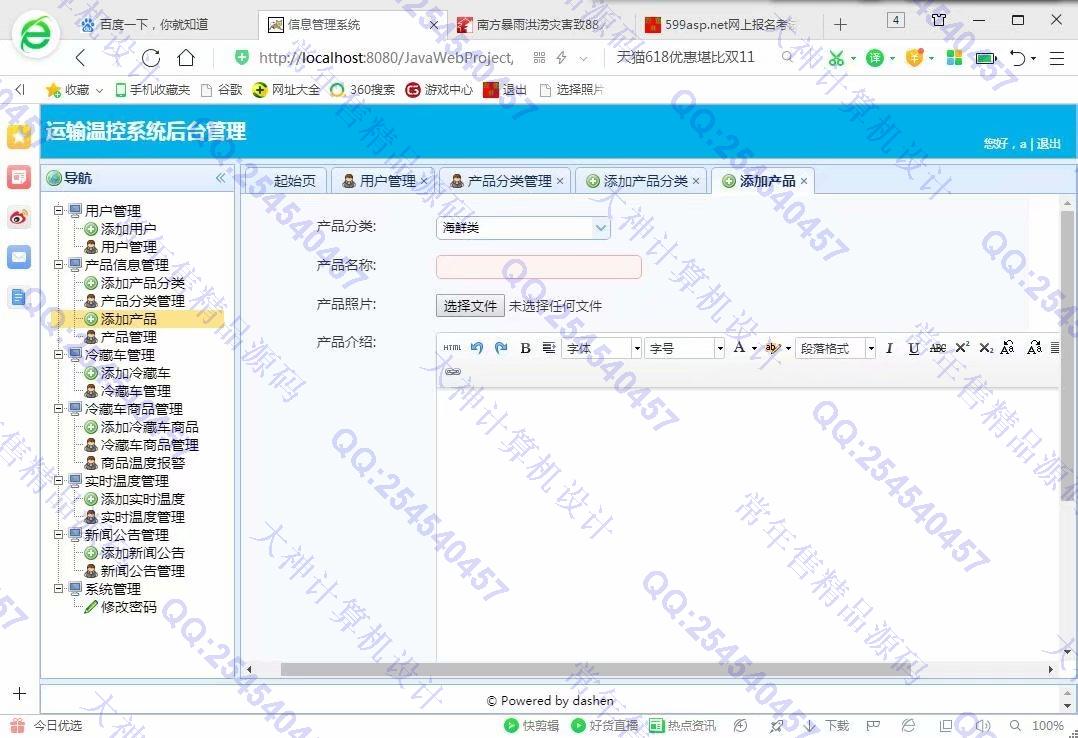Reload page with browser refresh icon
Viewport: 1078px width, 738px height.
click(151, 58)
